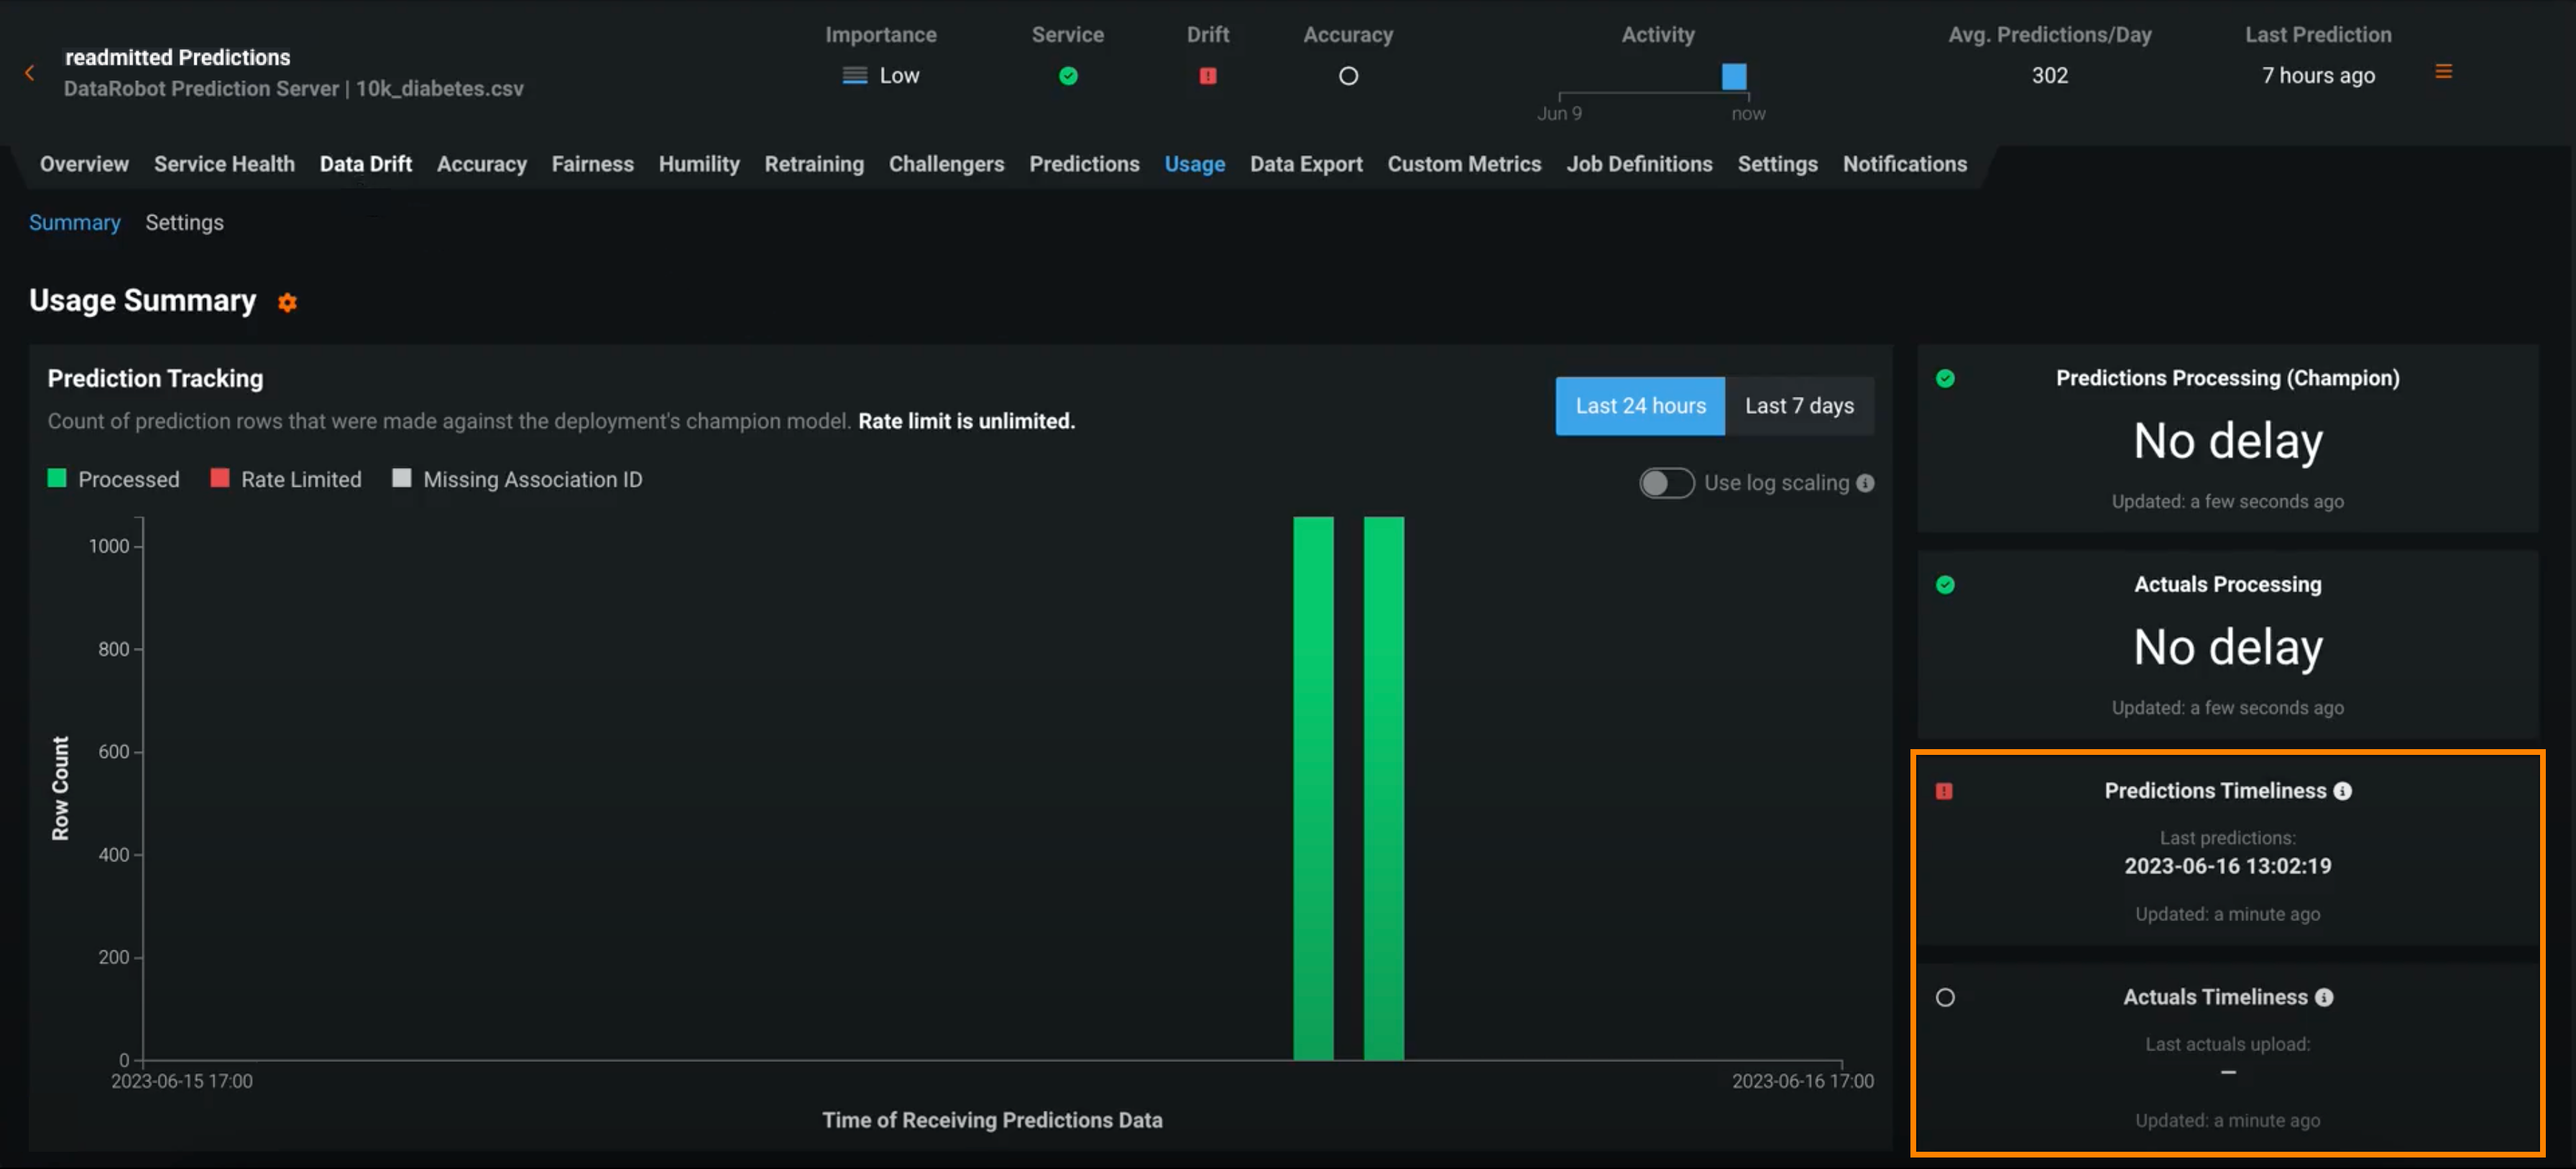Open the Data Drift tab
The image size is (2576, 1169).
tap(365, 164)
